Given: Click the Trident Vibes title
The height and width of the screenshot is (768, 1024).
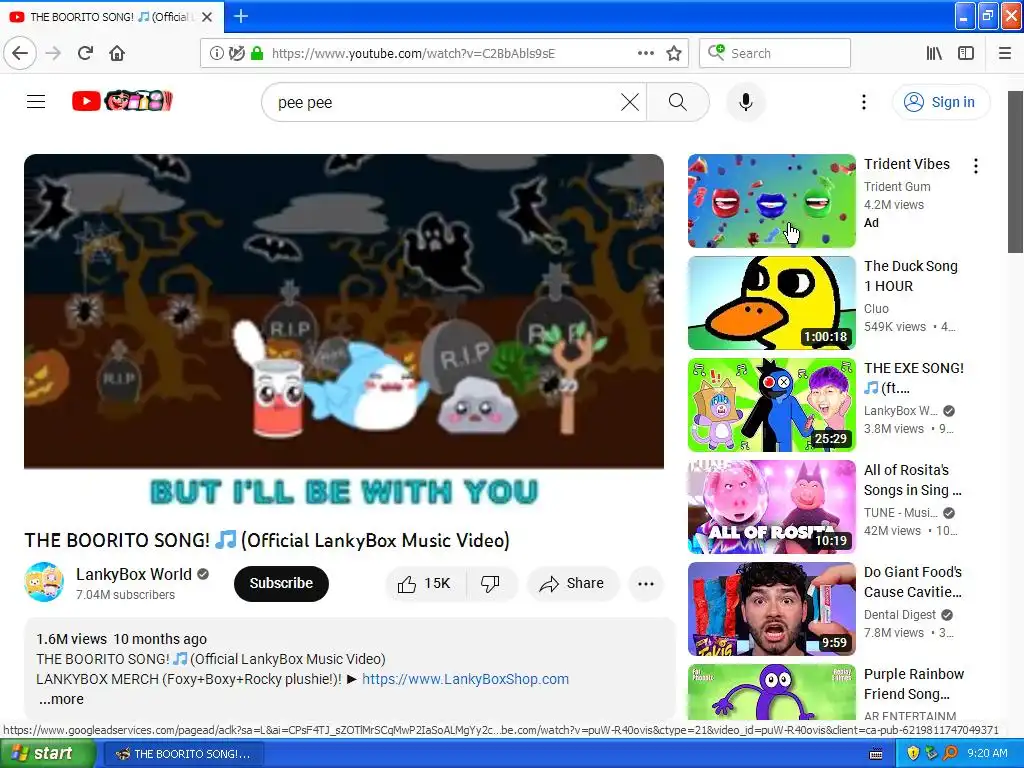Looking at the screenshot, I should tap(906, 164).
